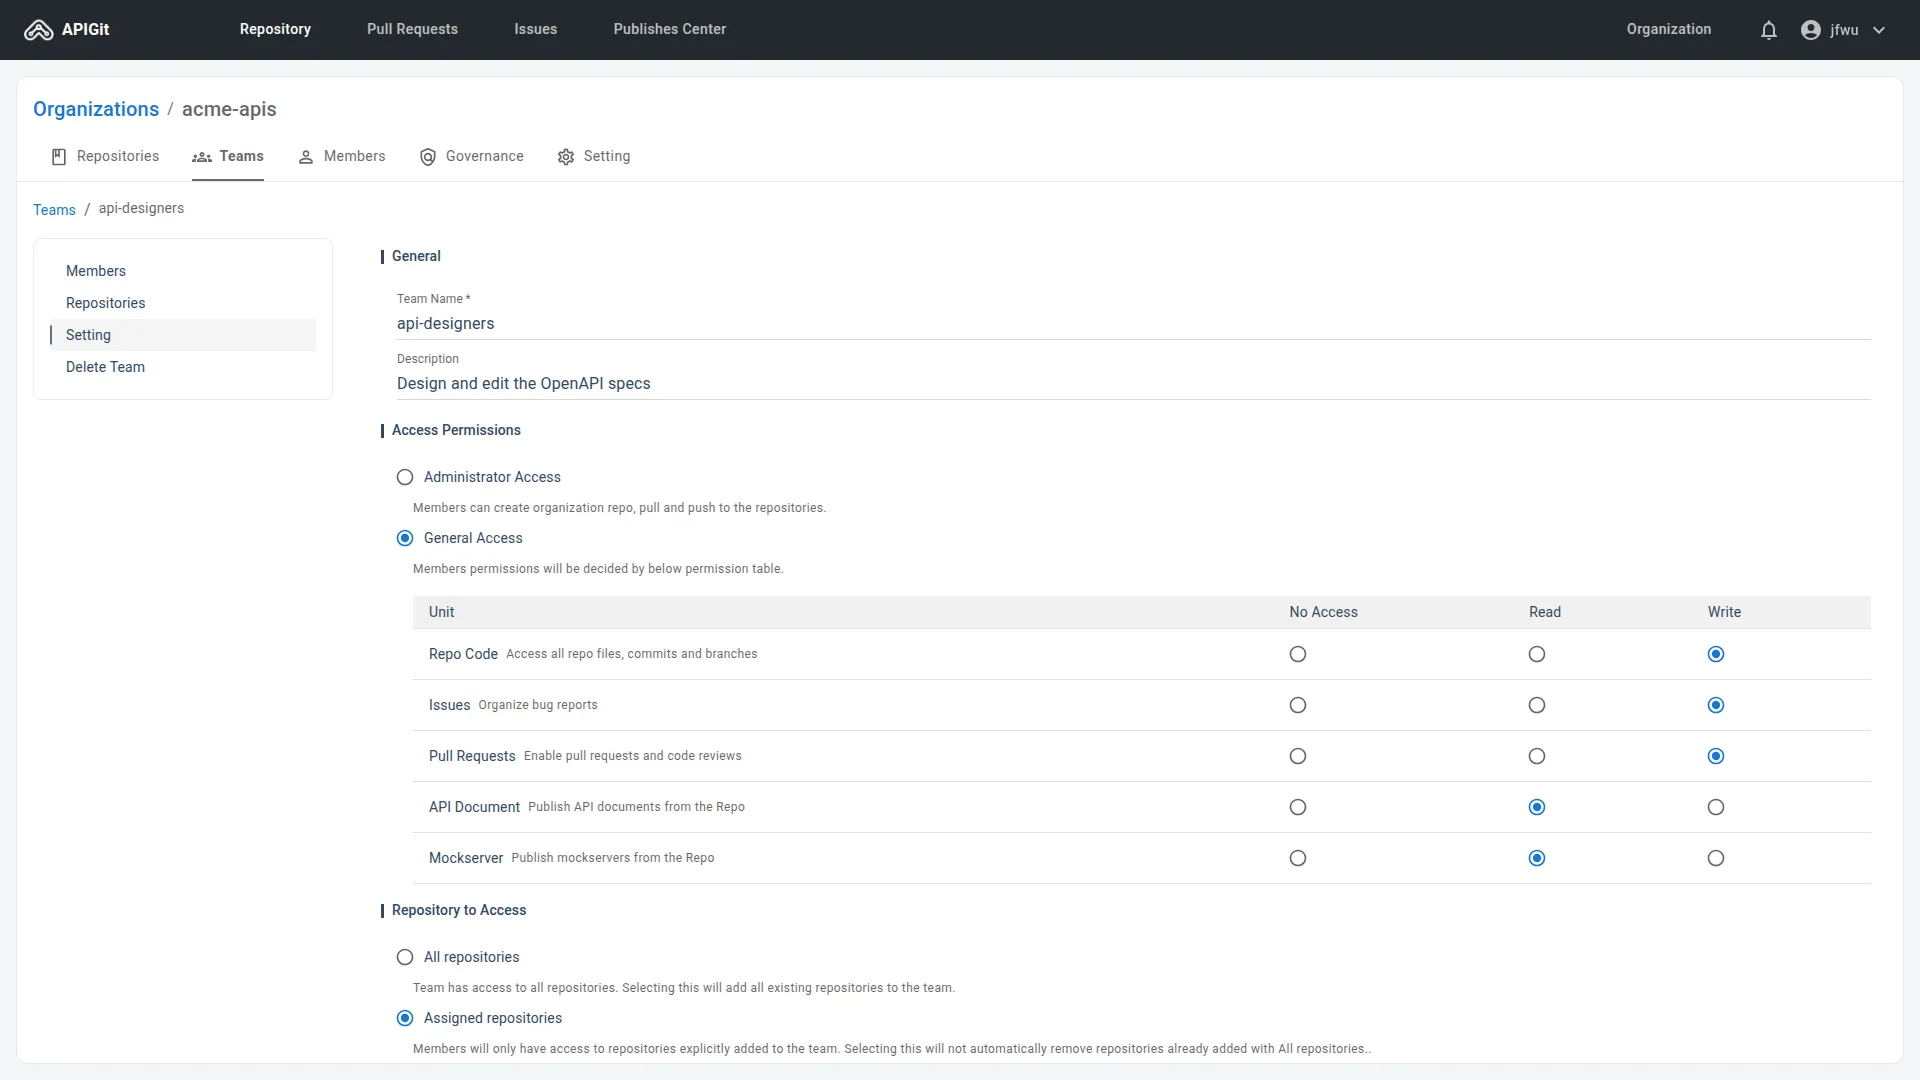Set Pull Requests permission to Write
Screen dimensions: 1920x1080
coord(1716,757)
